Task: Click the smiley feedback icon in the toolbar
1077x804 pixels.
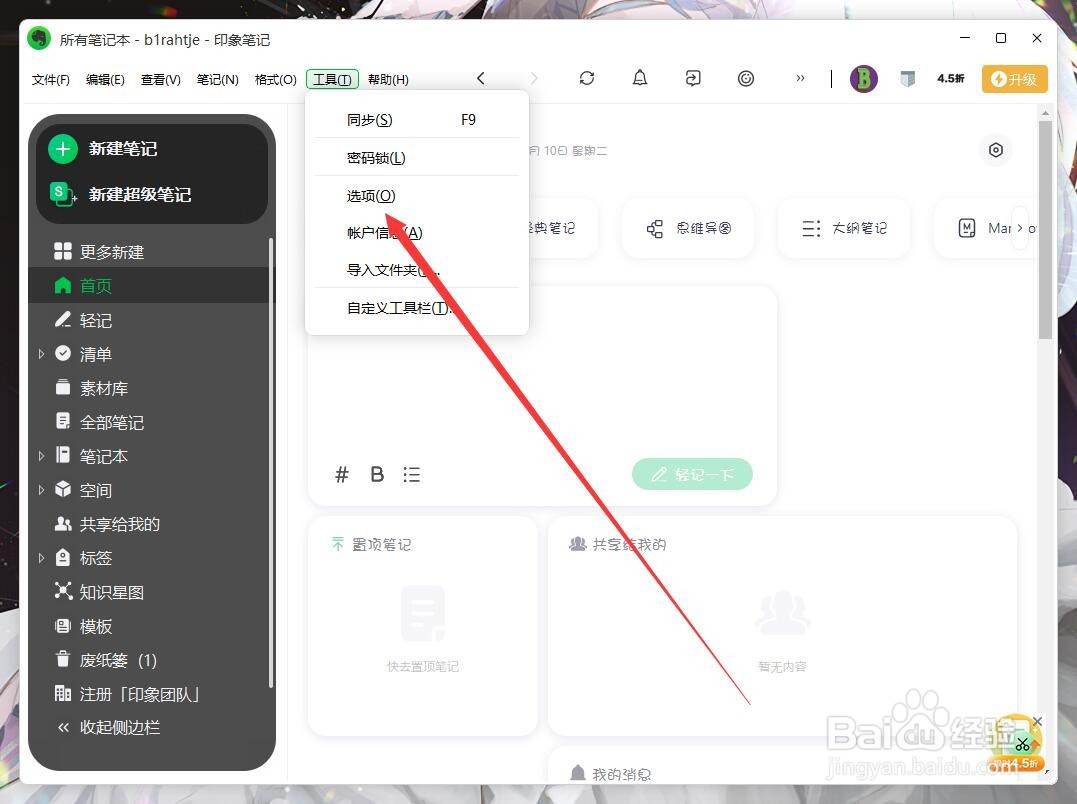Action: [x=746, y=78]
